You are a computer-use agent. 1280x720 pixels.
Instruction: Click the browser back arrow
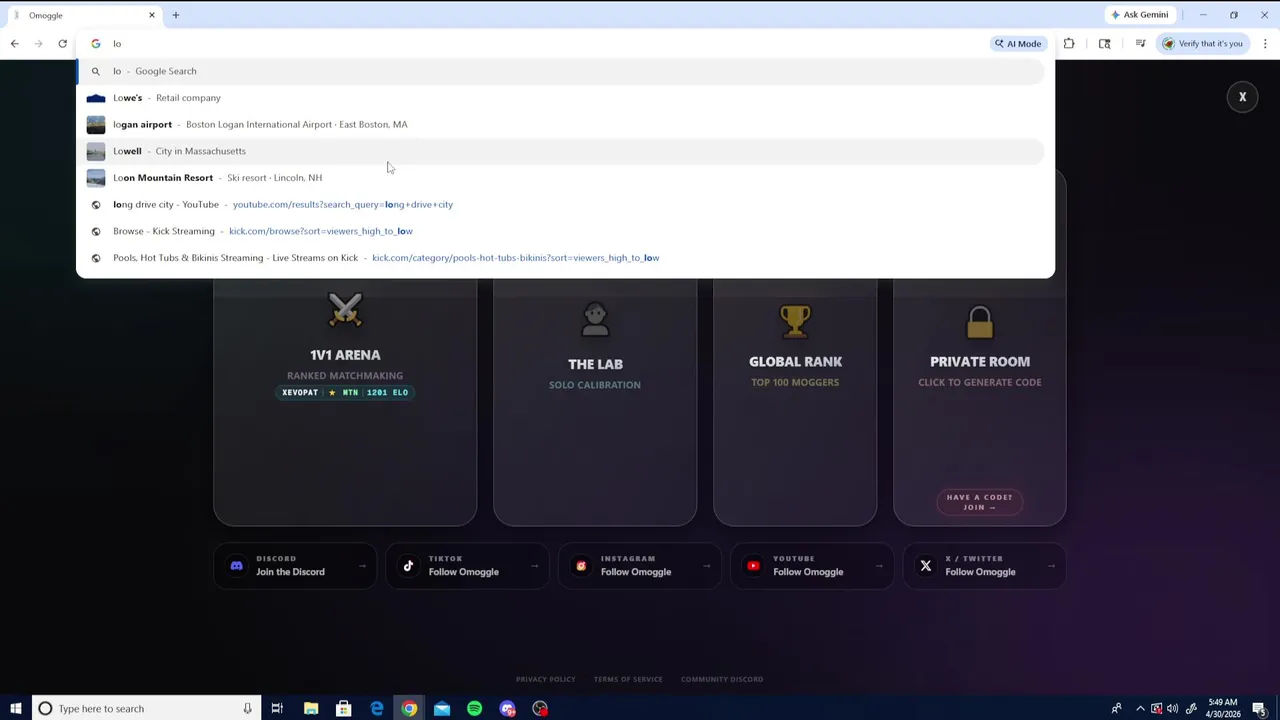(x=14, y=43)
